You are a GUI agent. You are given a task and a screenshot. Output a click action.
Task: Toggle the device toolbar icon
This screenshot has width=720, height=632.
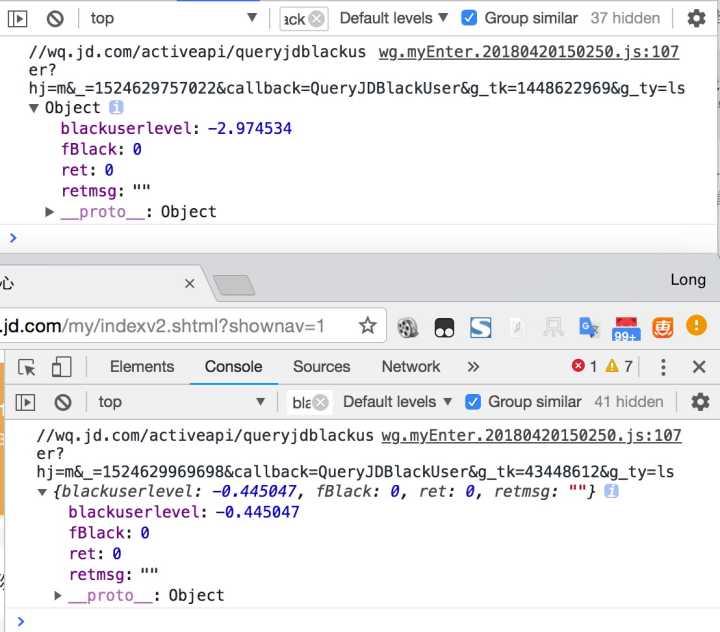pyautogui.click(x=62, y=367)
